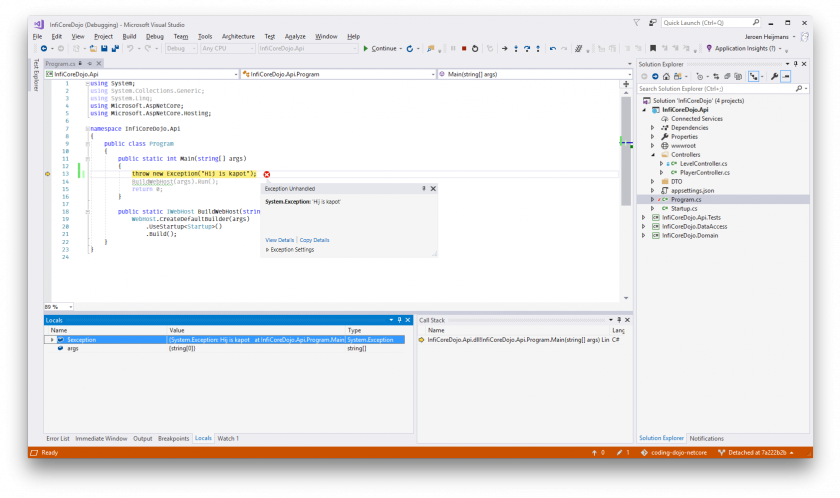The width and height of the screenshot is (840, 498).
Task: Toggle the pin on Exception Unhandled popup
Action: 424,188
